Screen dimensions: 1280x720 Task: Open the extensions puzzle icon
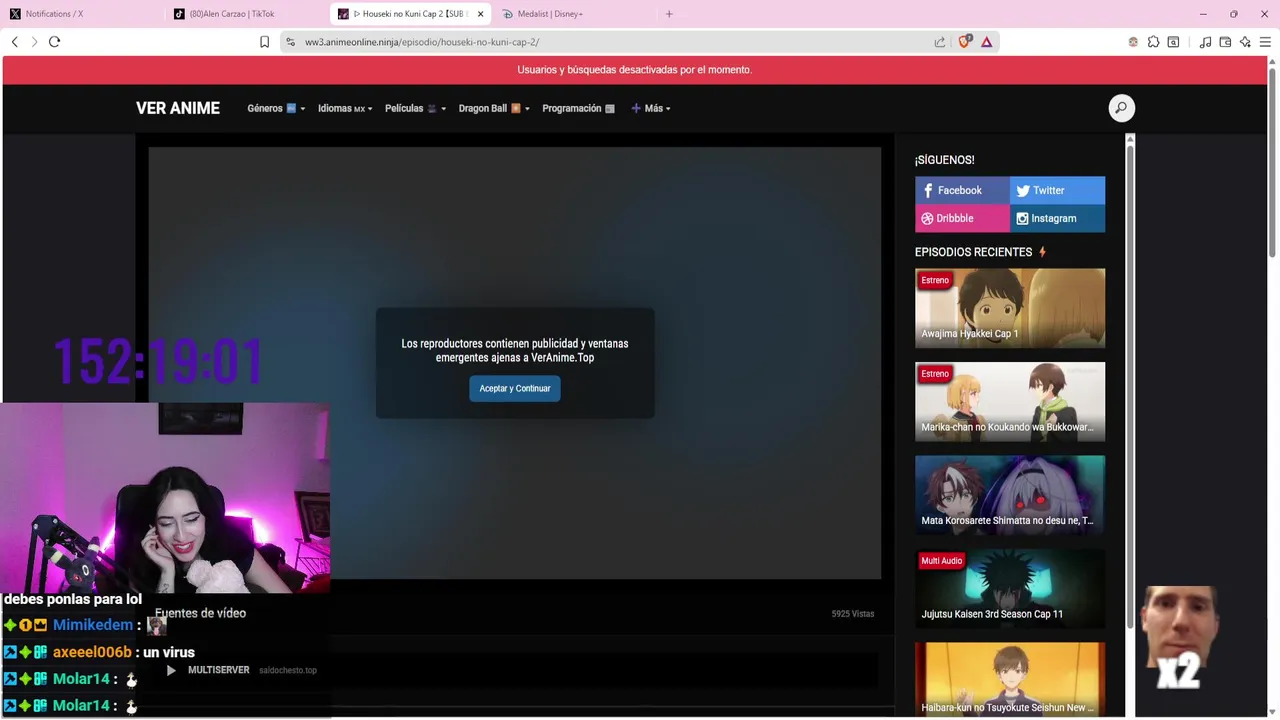coord(1153,42)
